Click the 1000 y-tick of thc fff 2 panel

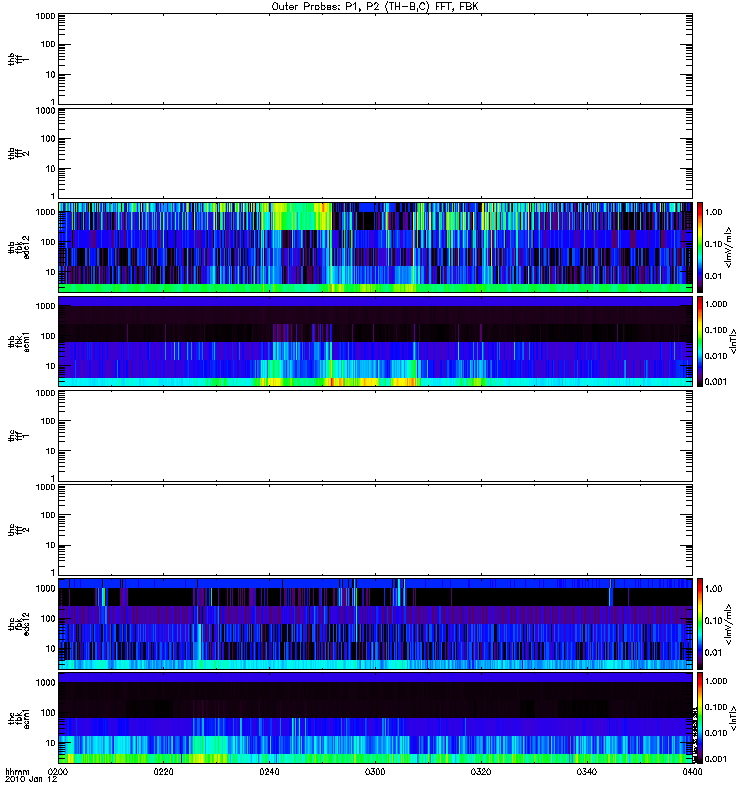coord(45,487)
